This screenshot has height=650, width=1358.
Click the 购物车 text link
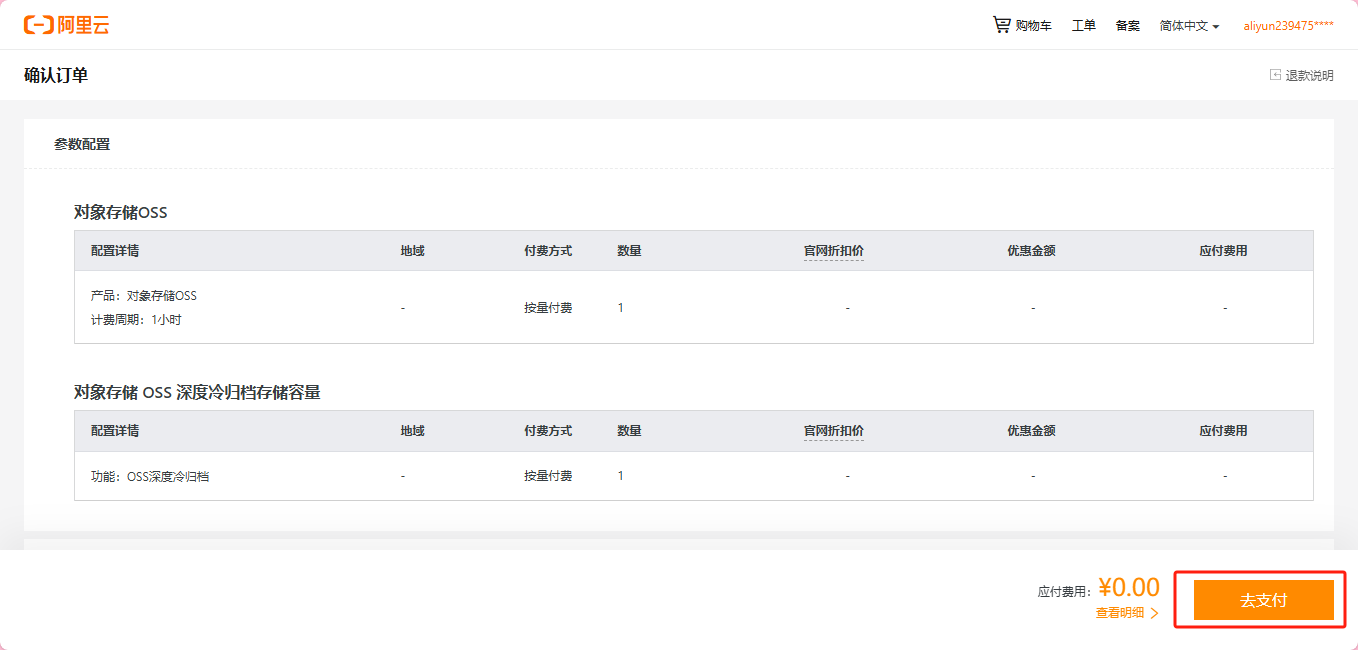[1033, 26]
